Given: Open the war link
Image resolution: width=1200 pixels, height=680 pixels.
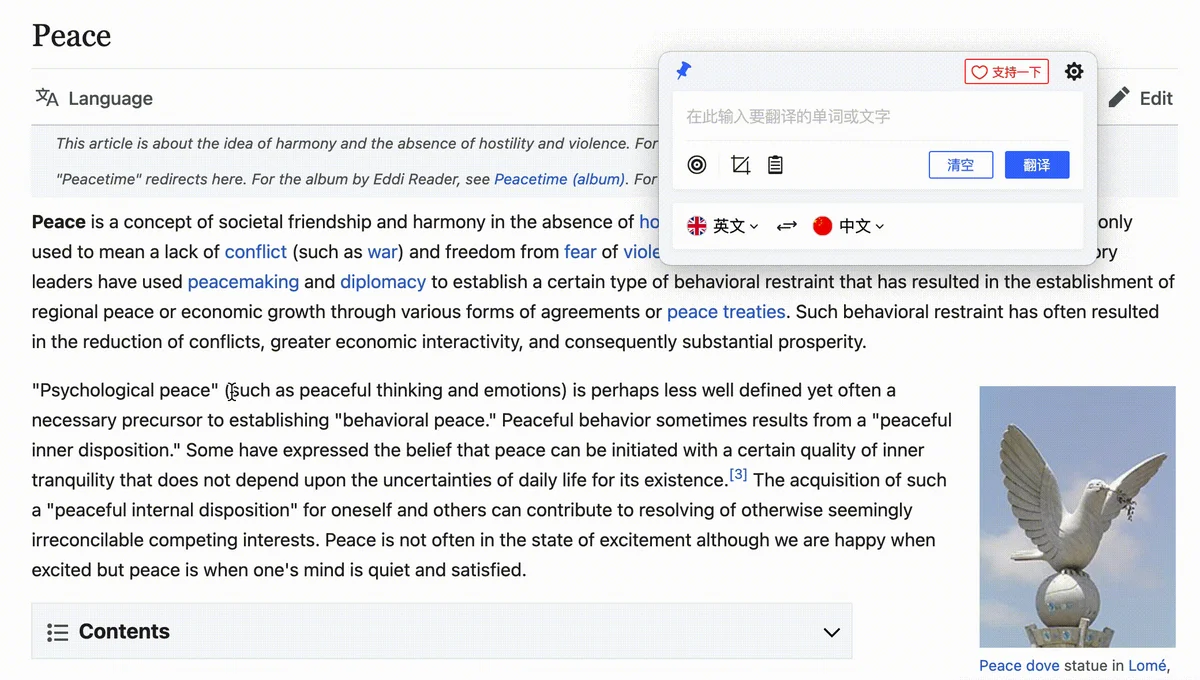Looking at the screenshot, I should click(383, 252).
